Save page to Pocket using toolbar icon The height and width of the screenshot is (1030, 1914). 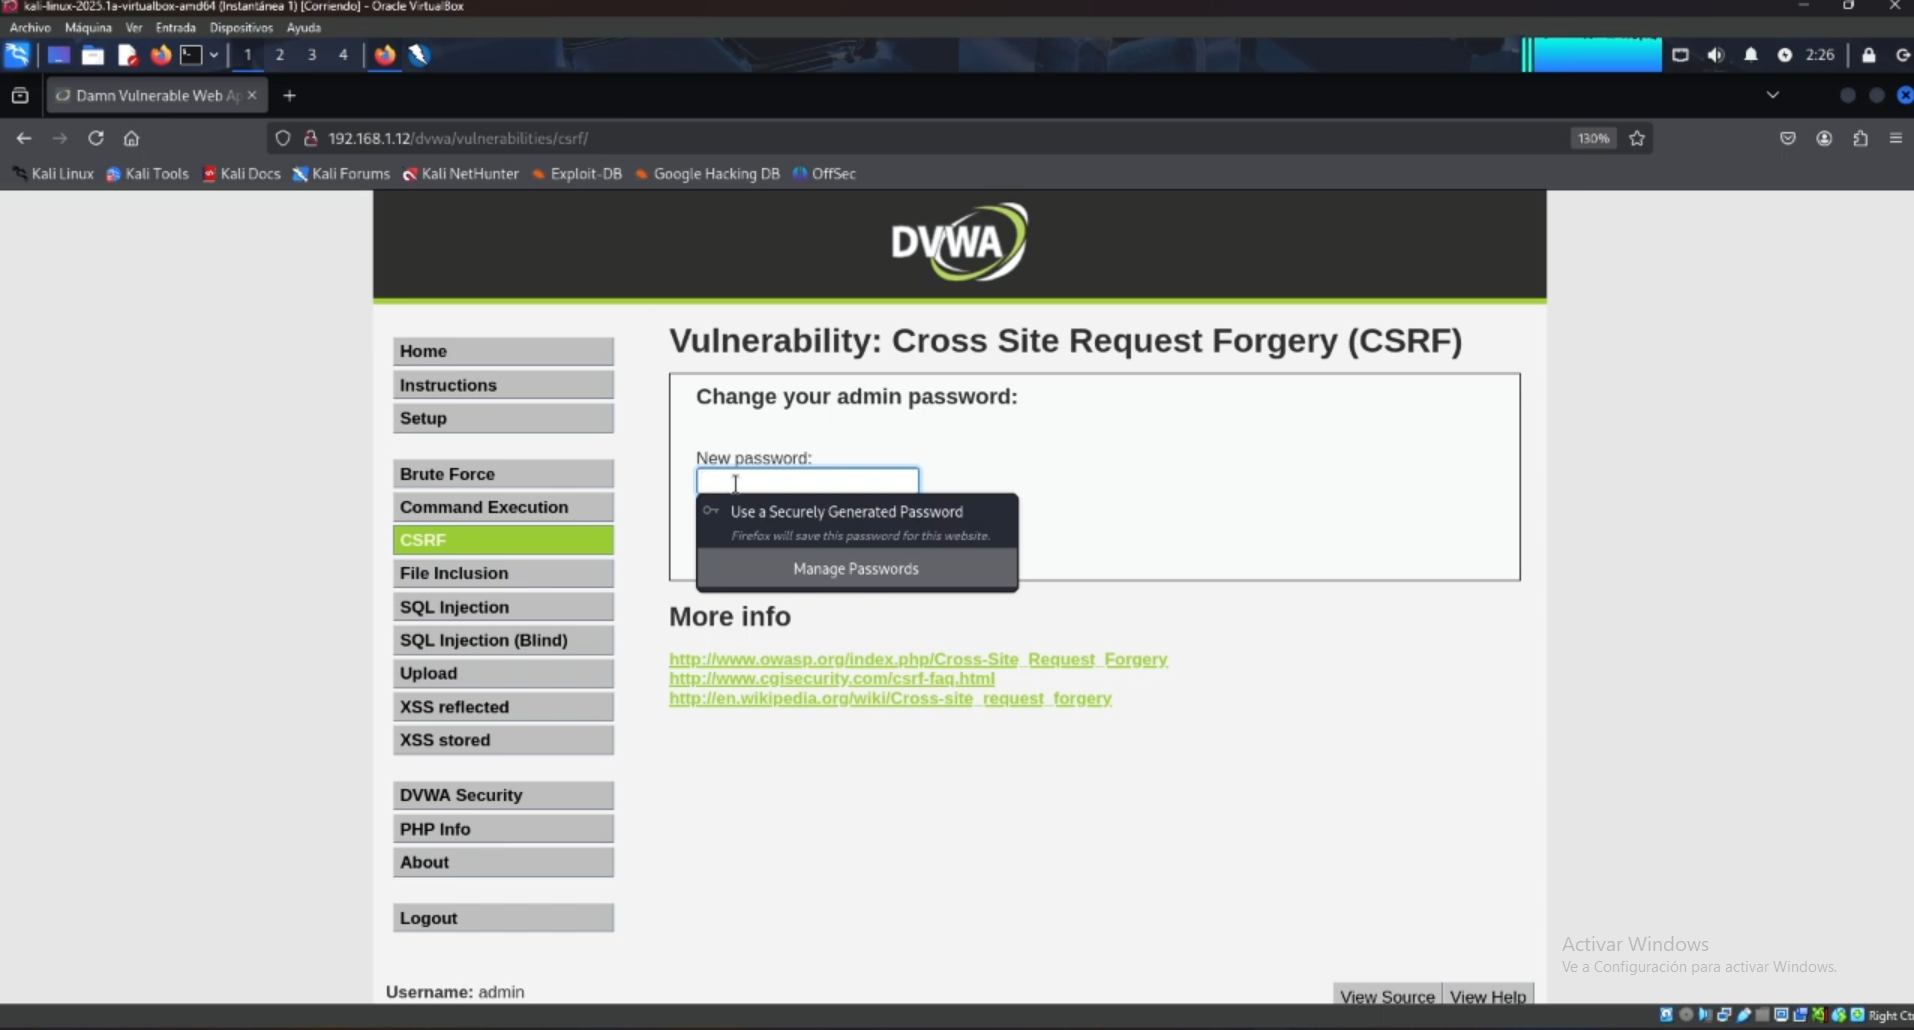[x=1788, y=138]
